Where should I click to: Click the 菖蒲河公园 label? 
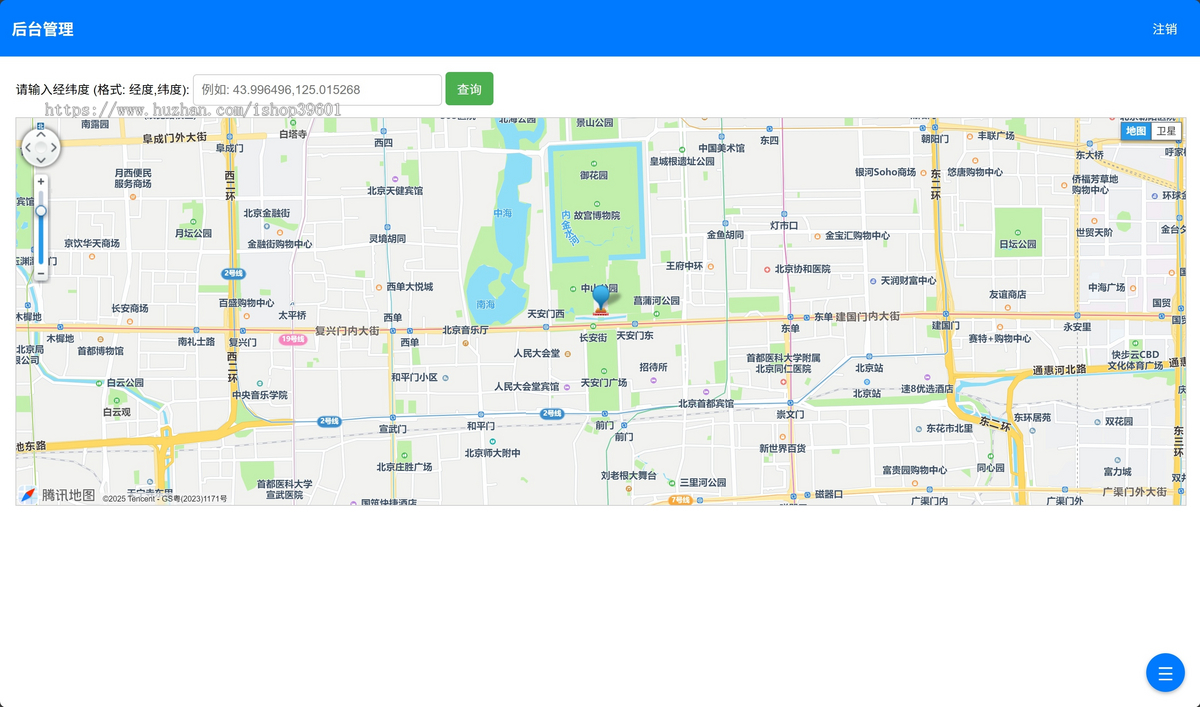click(x=656, y=300)
